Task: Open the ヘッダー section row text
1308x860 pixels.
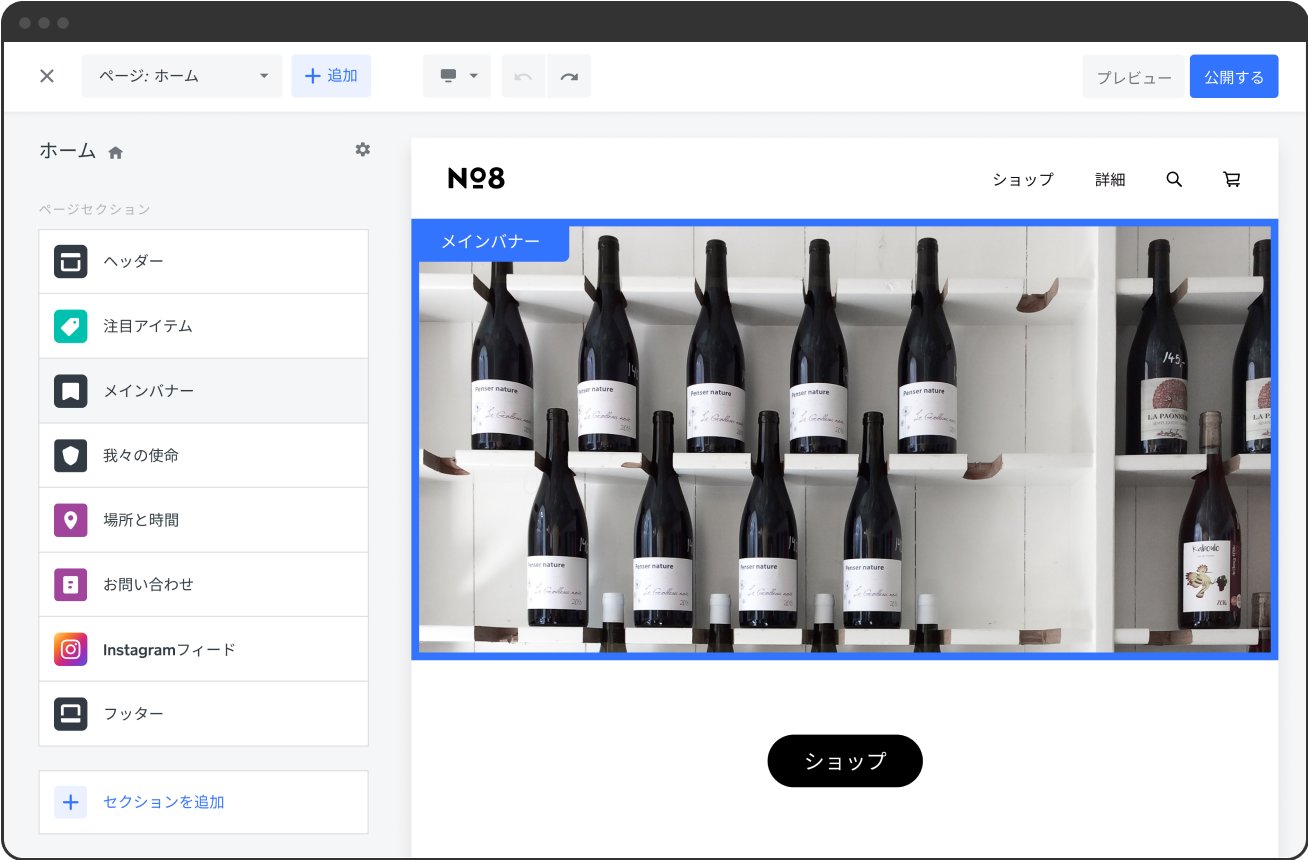Action: (133, 261)
